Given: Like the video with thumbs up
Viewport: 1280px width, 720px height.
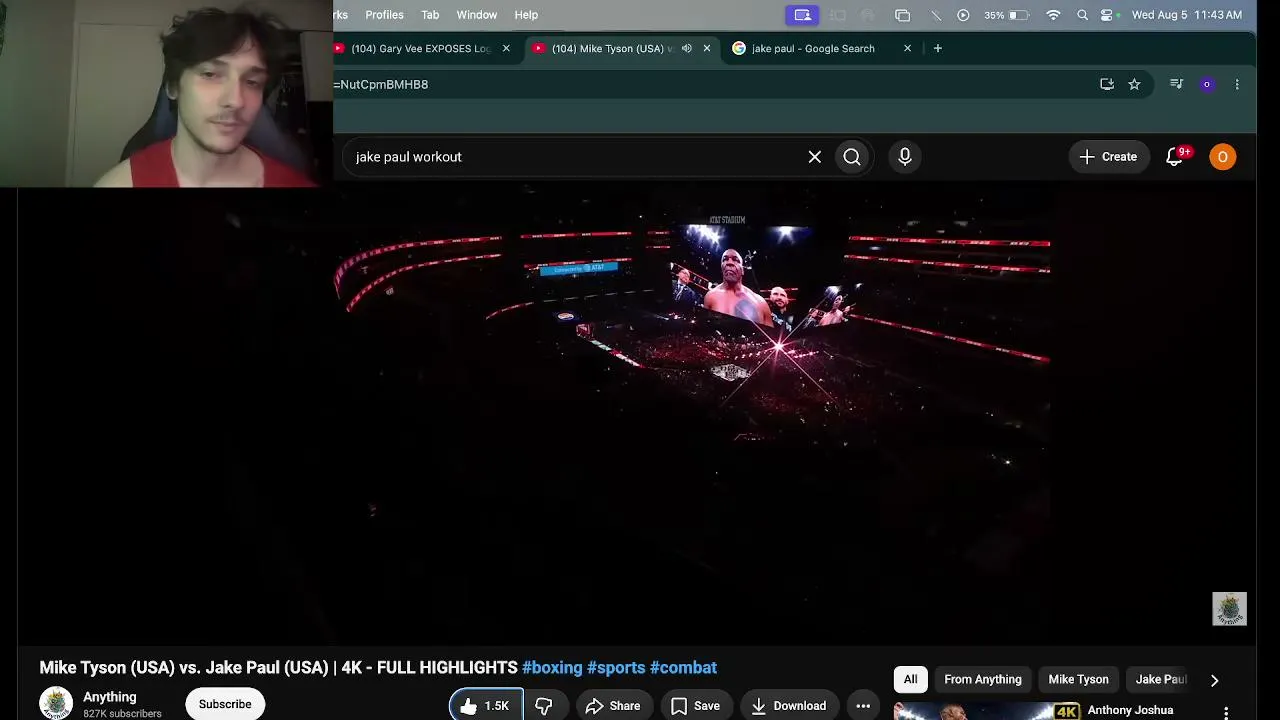Looking at the screenshot, I should coord(486,705).
